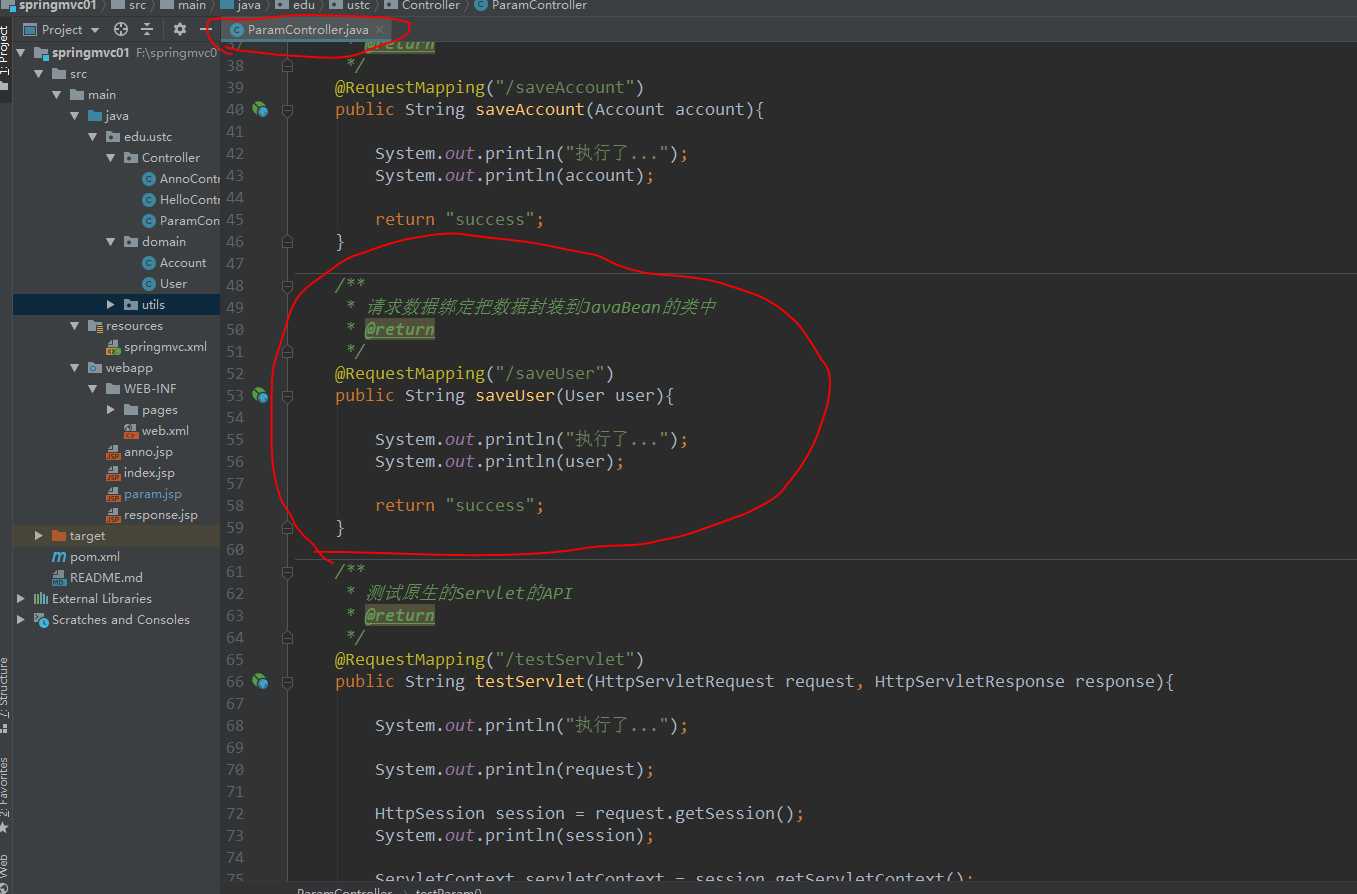Select index.jsp file
This screenshot has height=894, width=1357.
click(140, 473)
